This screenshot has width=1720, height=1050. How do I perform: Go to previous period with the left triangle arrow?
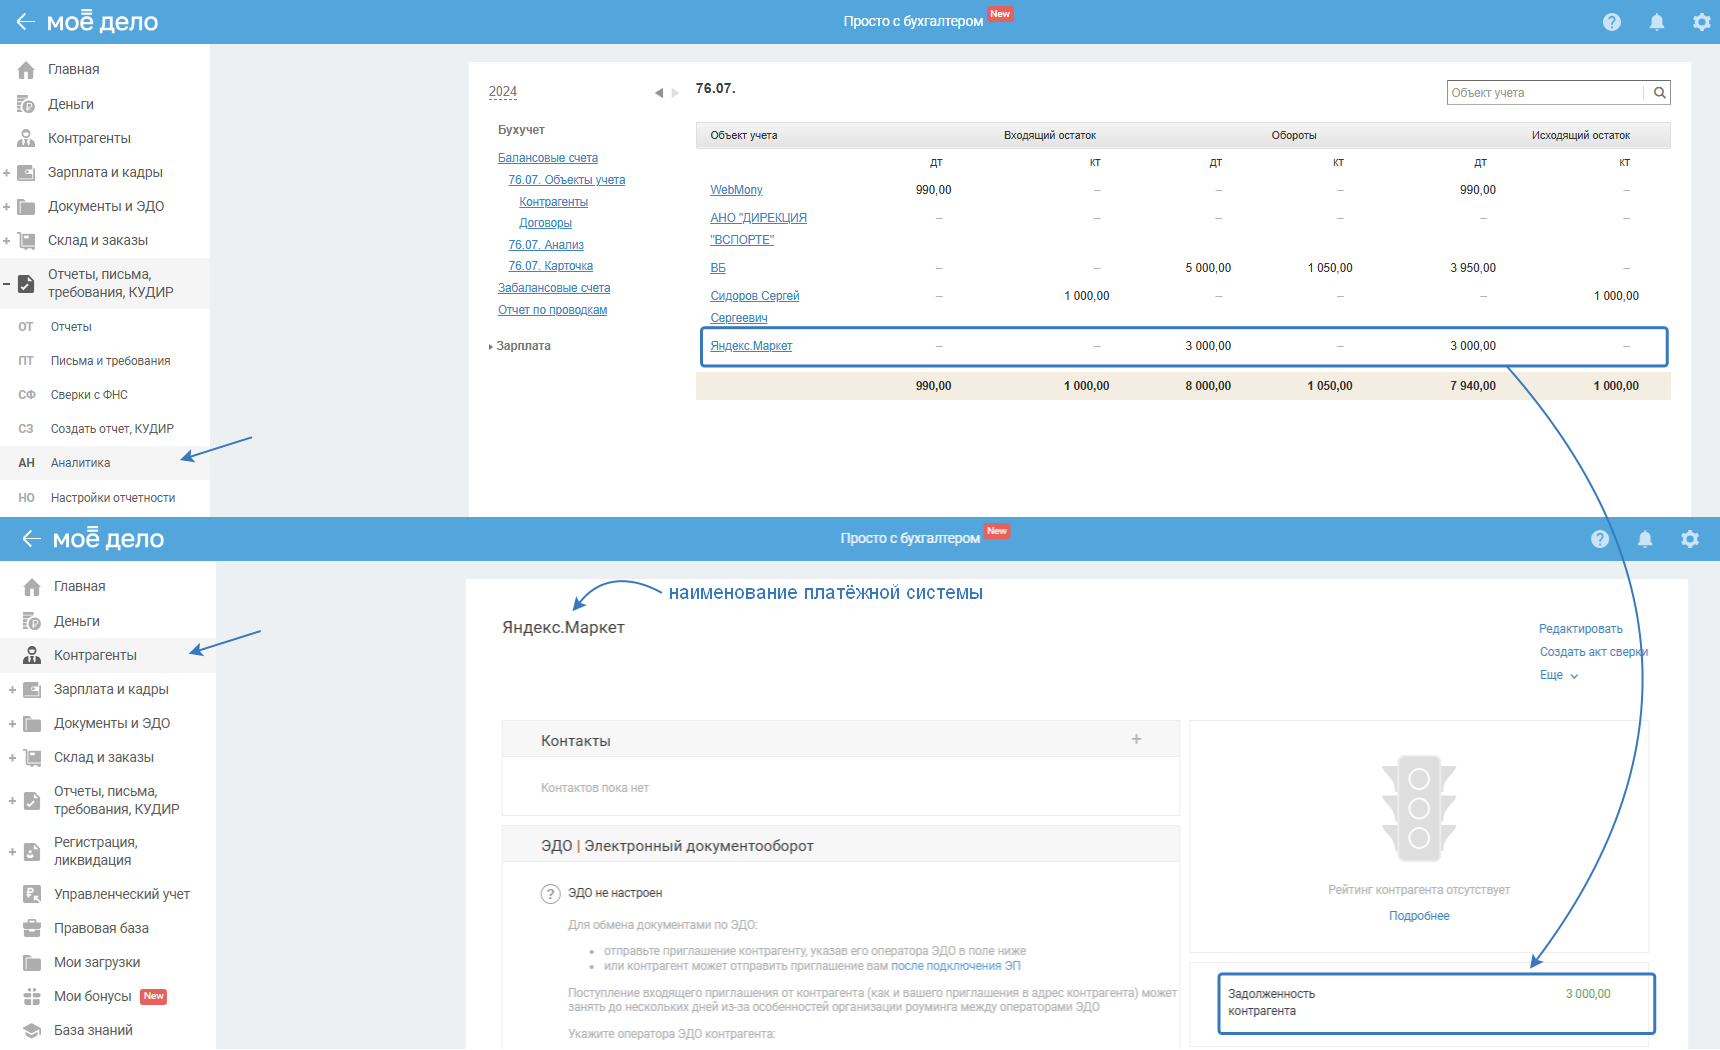click(x=659, y=93)
